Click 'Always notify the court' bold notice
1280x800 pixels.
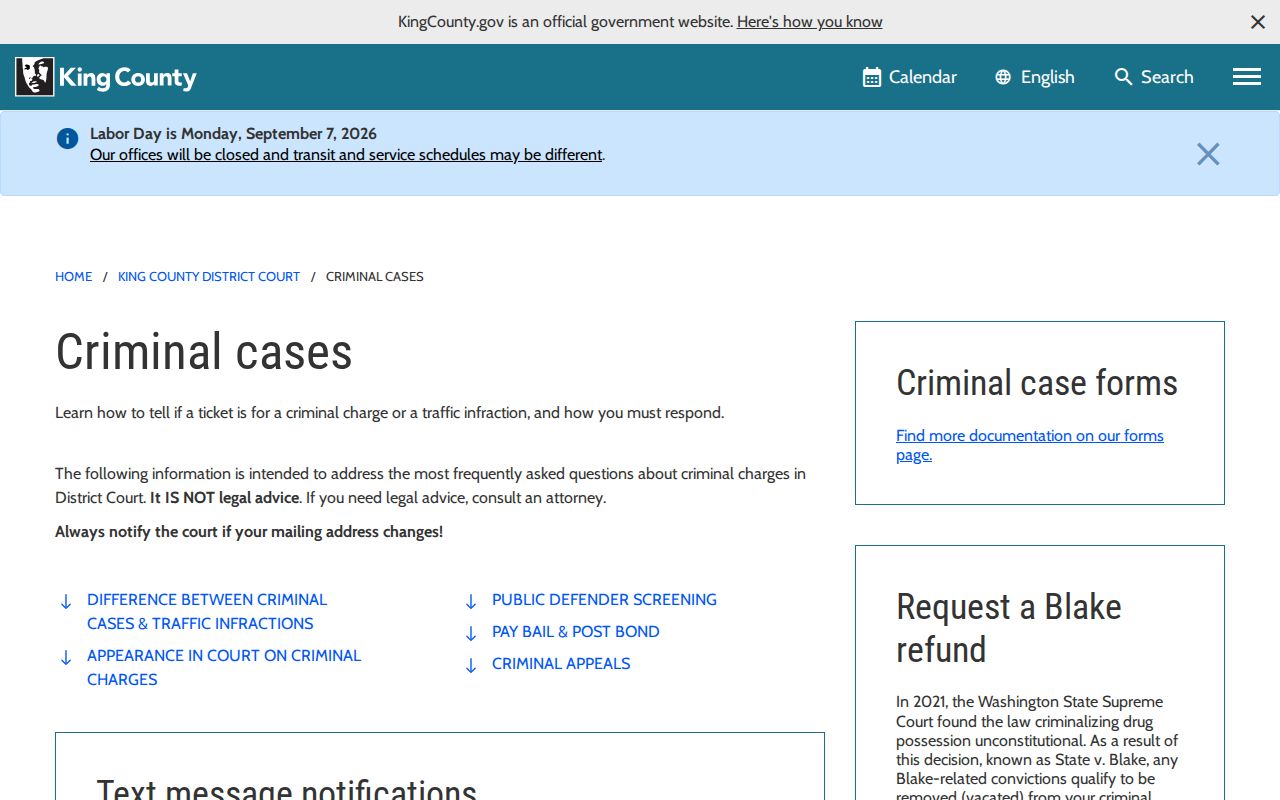pos(249,532)
